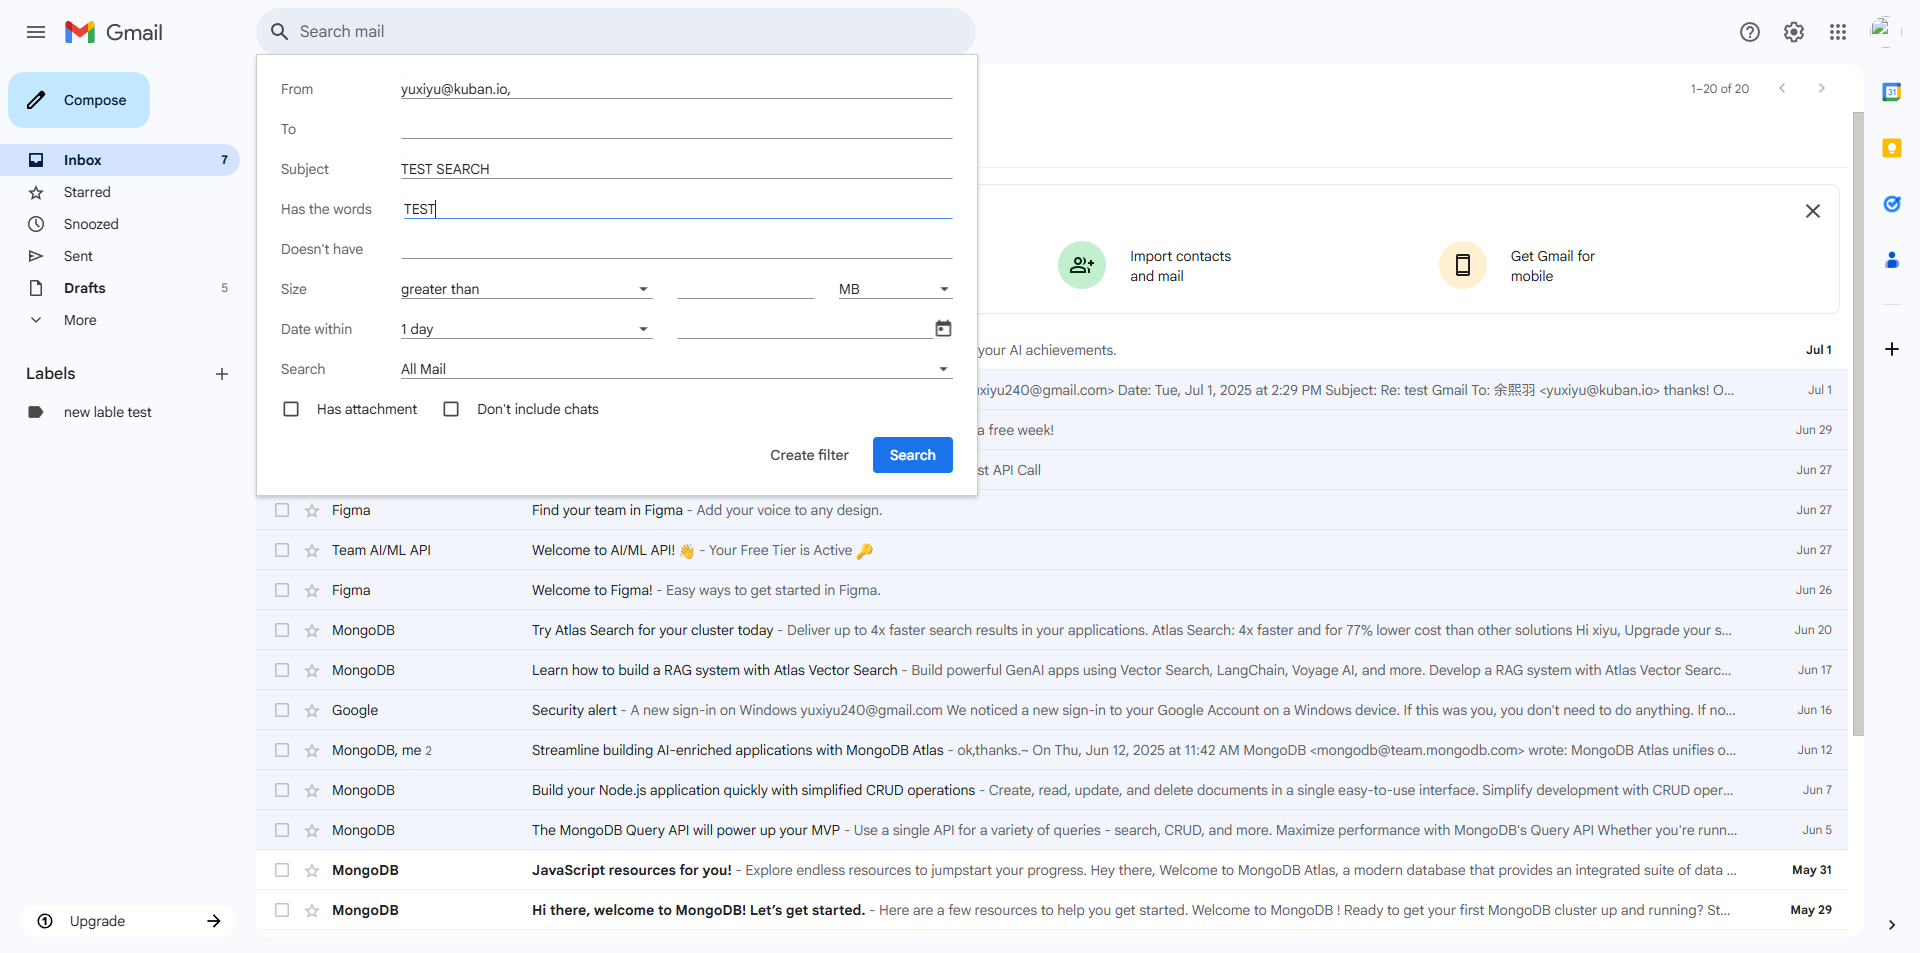This screenshot has width=1920, height=953.
Task: Open Contacts side panel icon
Action: coord(1891,260)
